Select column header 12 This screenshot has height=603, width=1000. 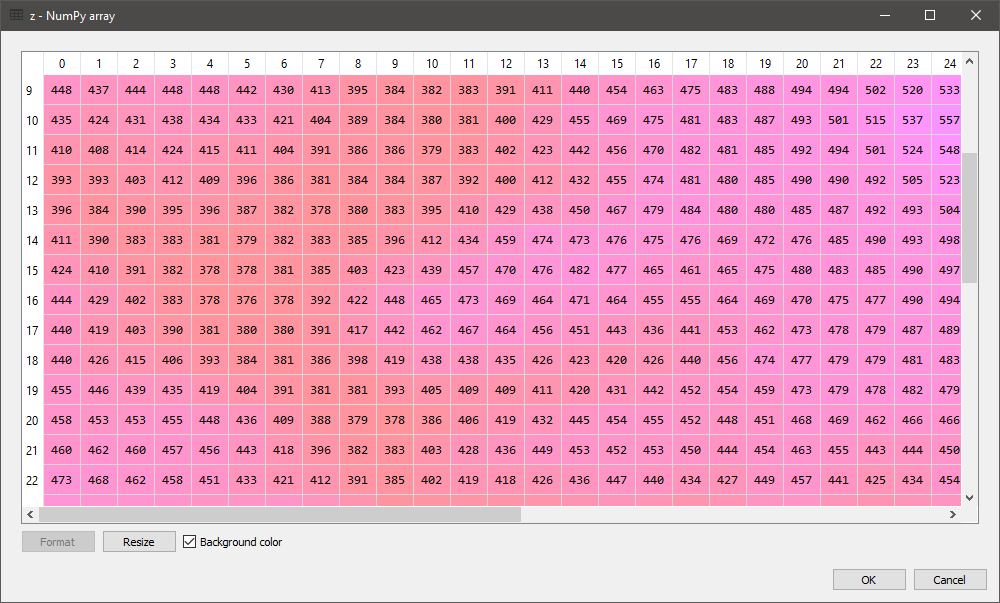coord(506,64)
